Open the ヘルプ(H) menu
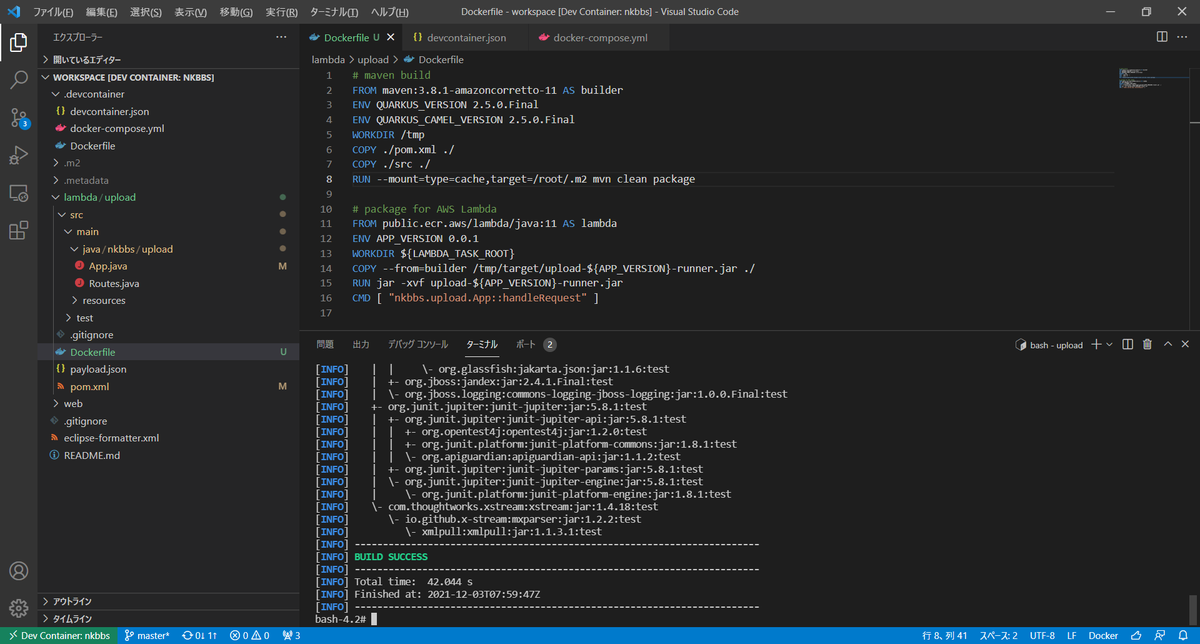This screenshot has width=1200, height=644. [x=392, y=12]
